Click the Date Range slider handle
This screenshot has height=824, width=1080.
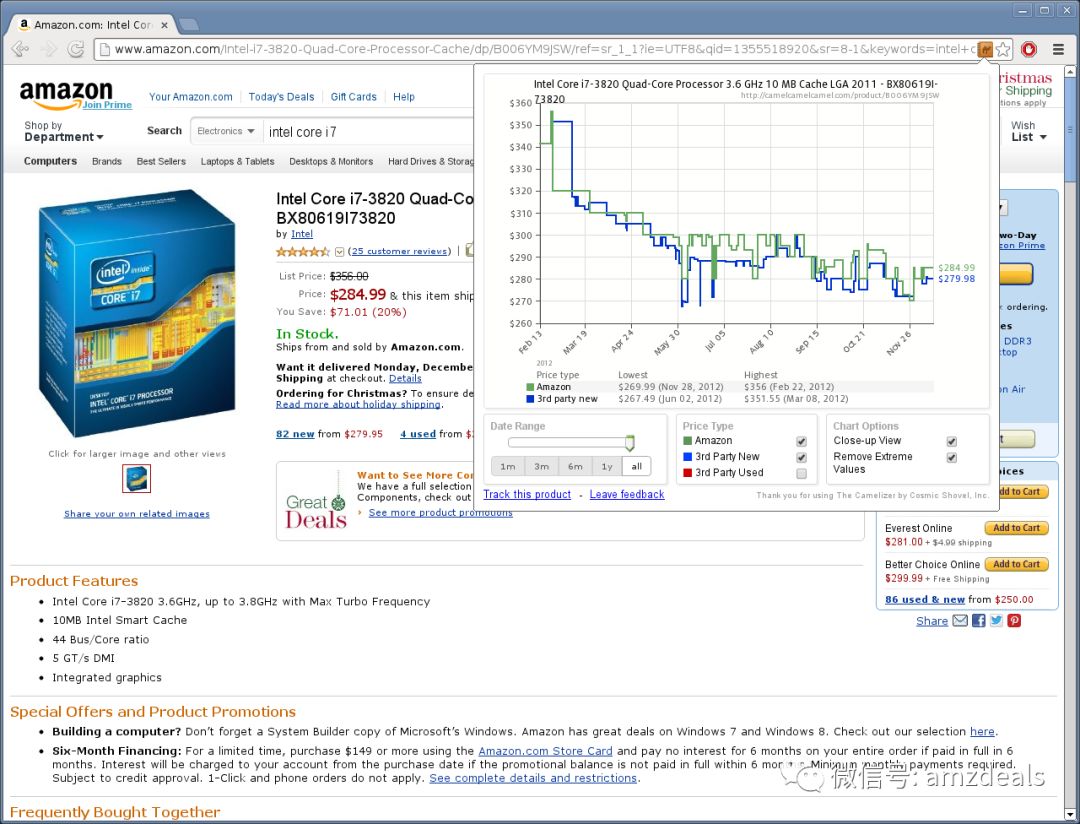point(630,442)
